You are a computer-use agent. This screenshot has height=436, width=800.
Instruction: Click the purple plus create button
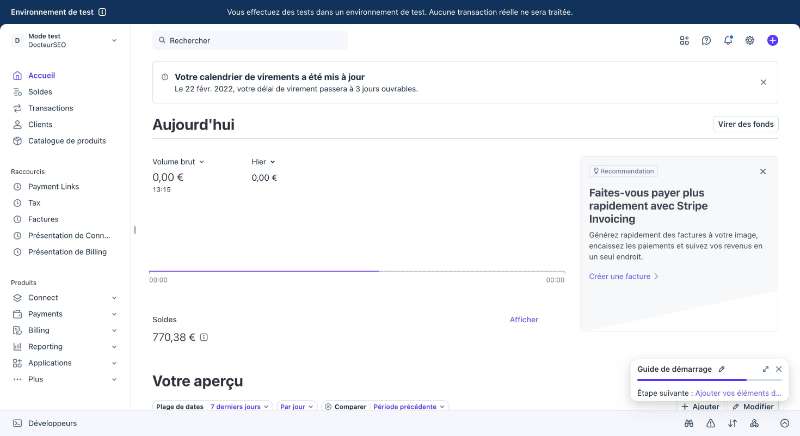(x=772, y=40)
